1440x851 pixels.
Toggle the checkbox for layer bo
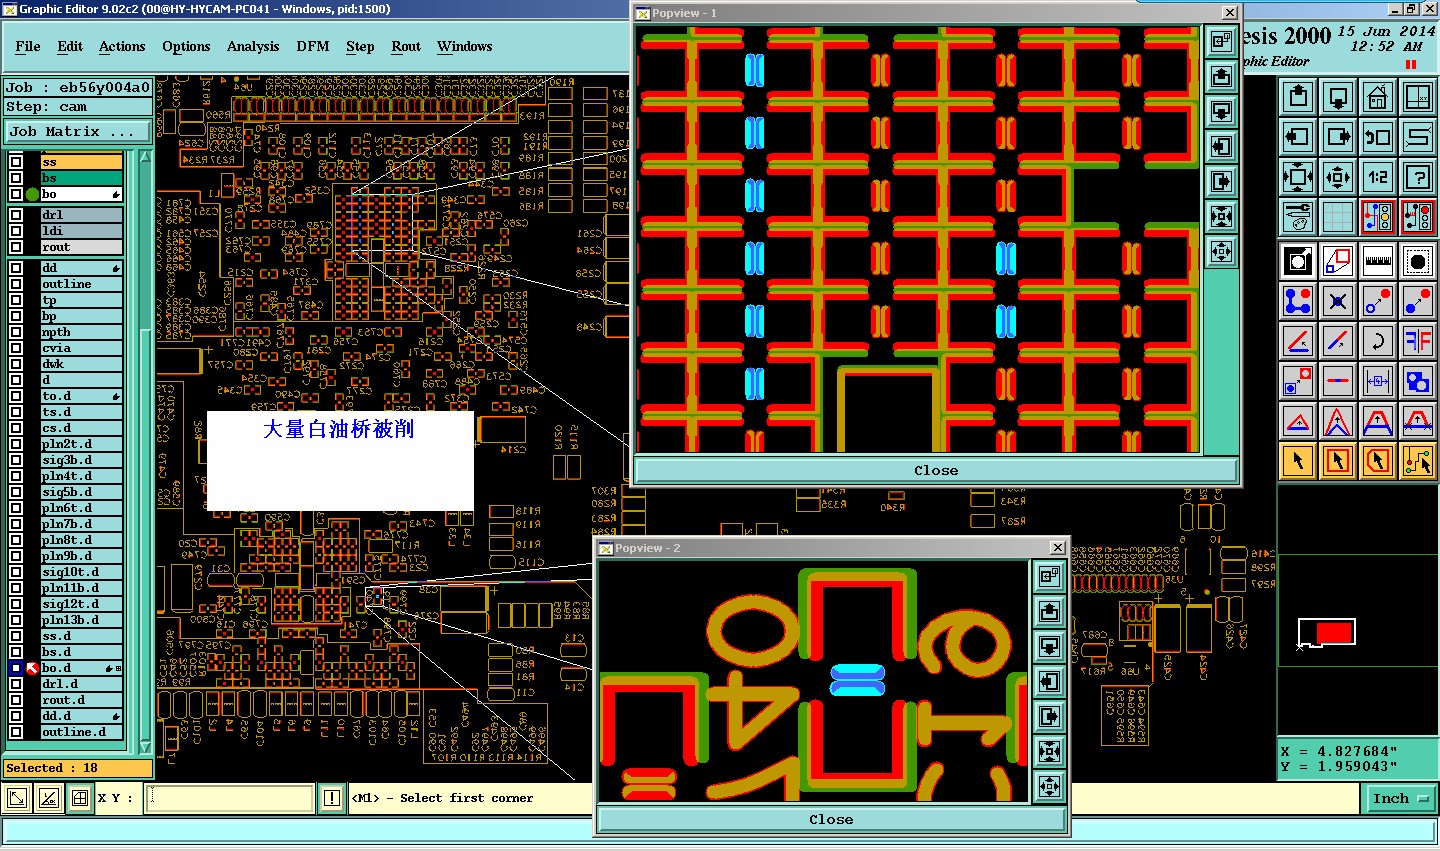point(16,194)
